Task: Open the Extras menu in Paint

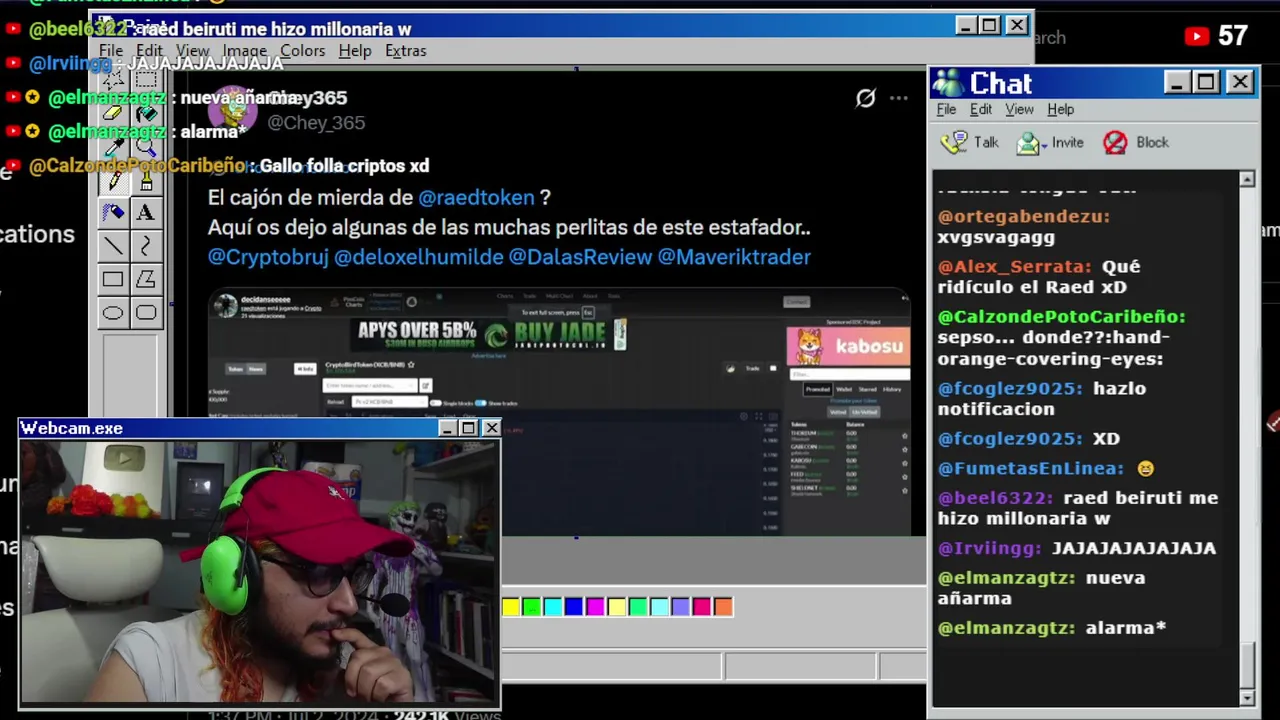Action: tap(405, 51)
